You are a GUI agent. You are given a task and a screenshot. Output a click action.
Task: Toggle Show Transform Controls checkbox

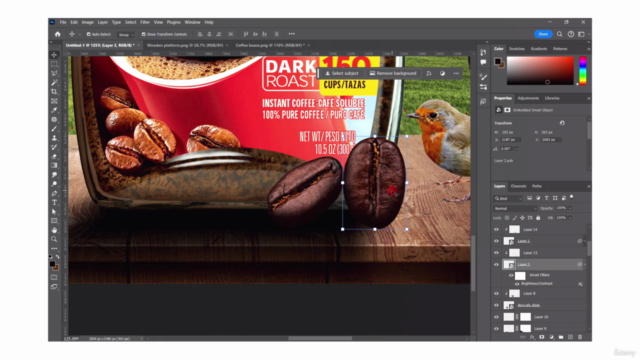coord(144,34)
